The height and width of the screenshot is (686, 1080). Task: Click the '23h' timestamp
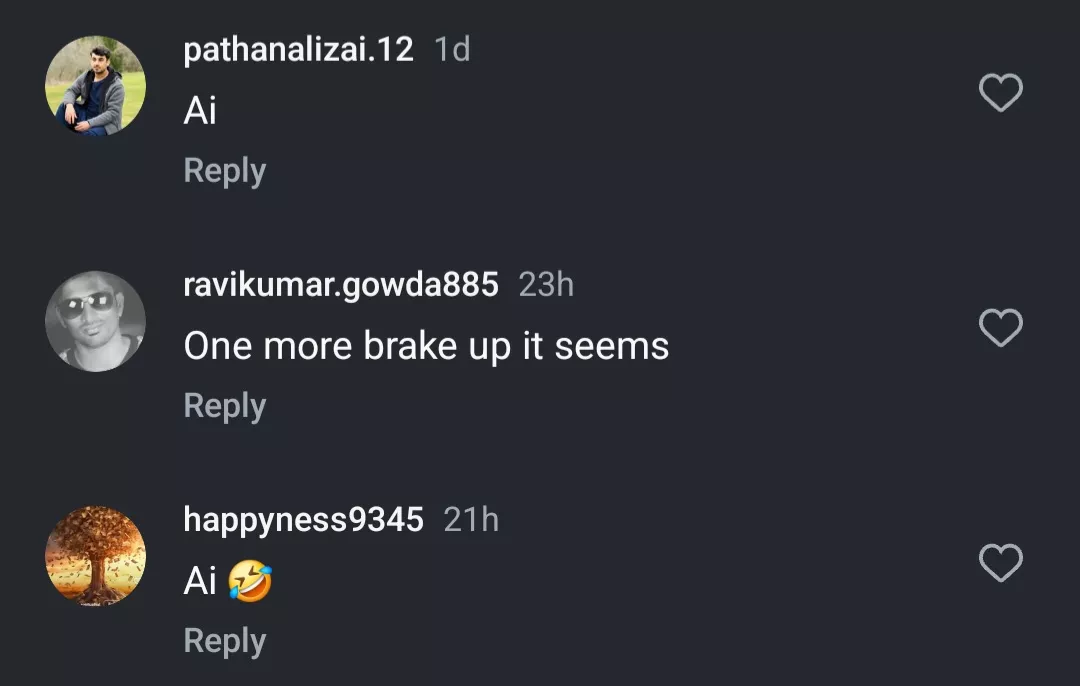(x=546, y=285)
